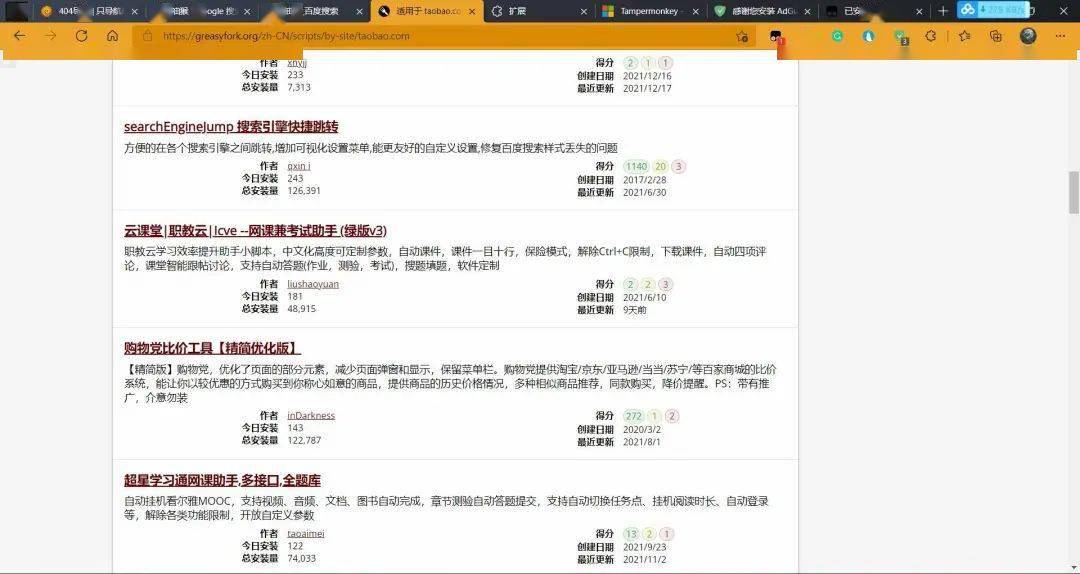The height and width of the screenshot is (574, 1080).
Task: Open a new browser tab
Action: point(943,11)
